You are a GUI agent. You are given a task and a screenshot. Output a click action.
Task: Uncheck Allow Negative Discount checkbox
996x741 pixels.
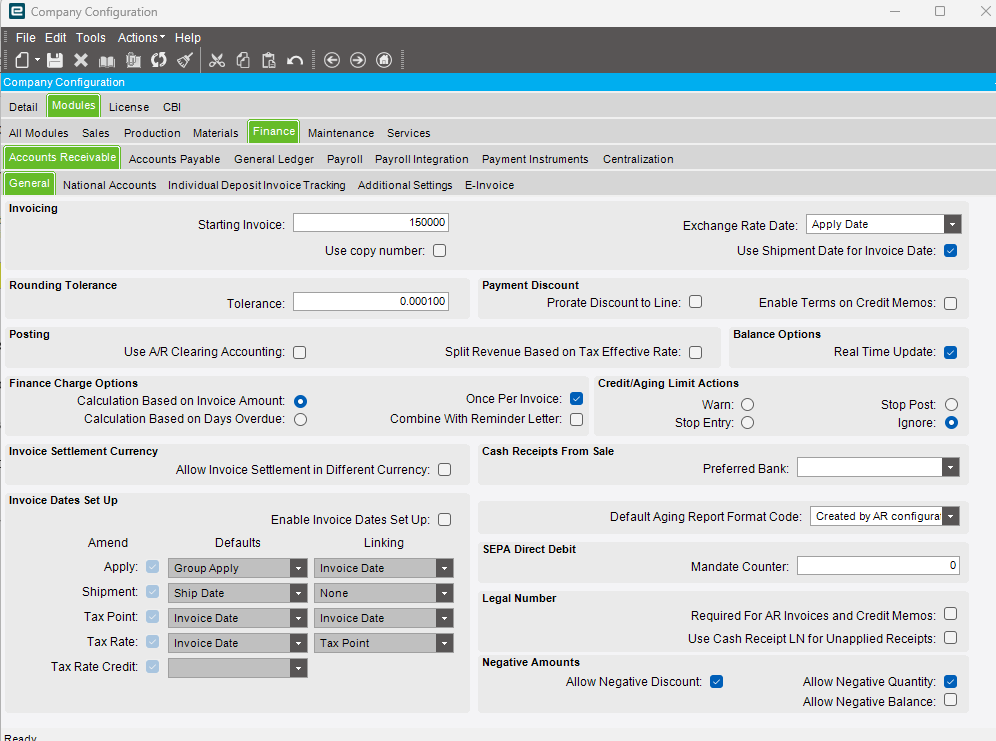[717, 682]
